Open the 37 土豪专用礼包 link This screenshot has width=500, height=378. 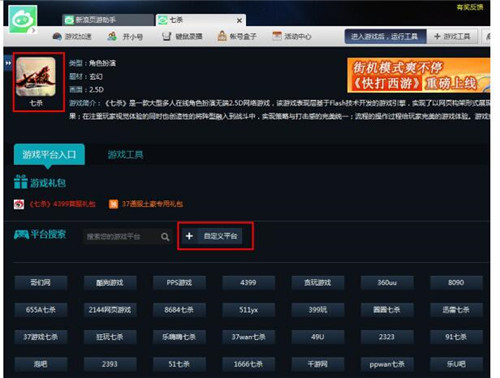[152, 204]
